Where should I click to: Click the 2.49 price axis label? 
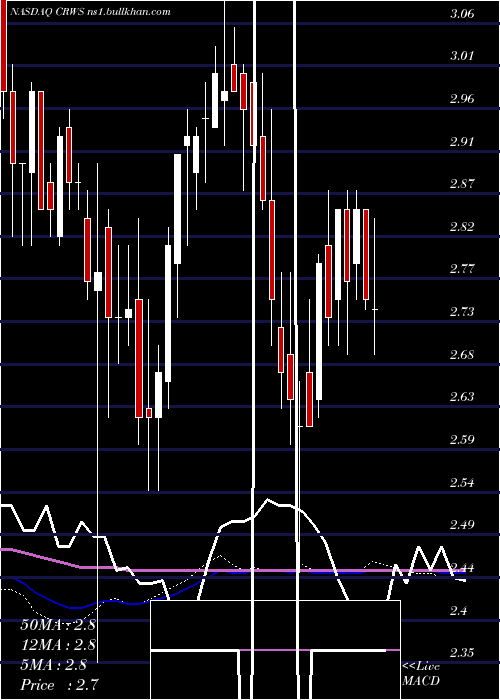462,525
